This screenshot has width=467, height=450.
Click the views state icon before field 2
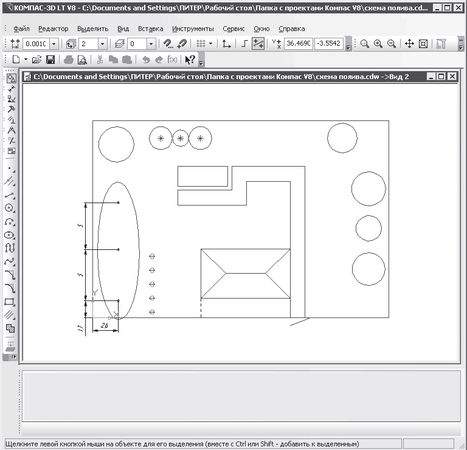tap(71, 44)
